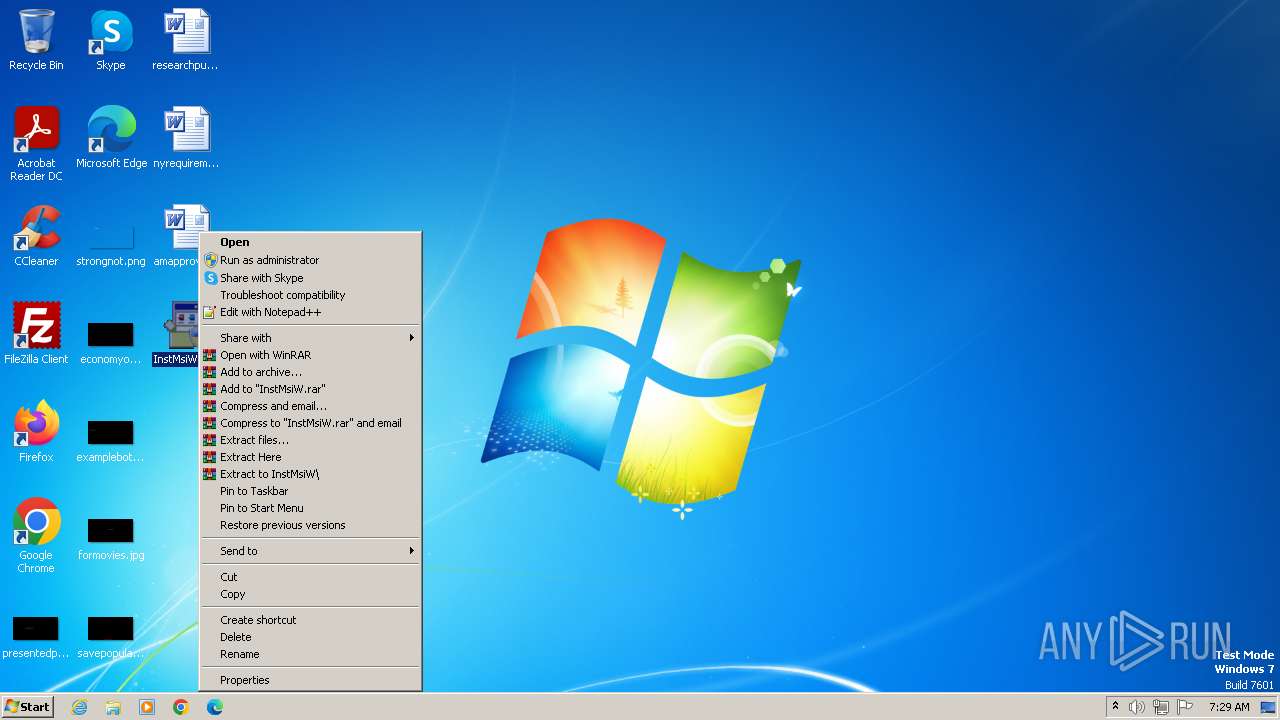Choose Delete in context menu
Viewport: 1280px width, 720px height.
[311, 637]
